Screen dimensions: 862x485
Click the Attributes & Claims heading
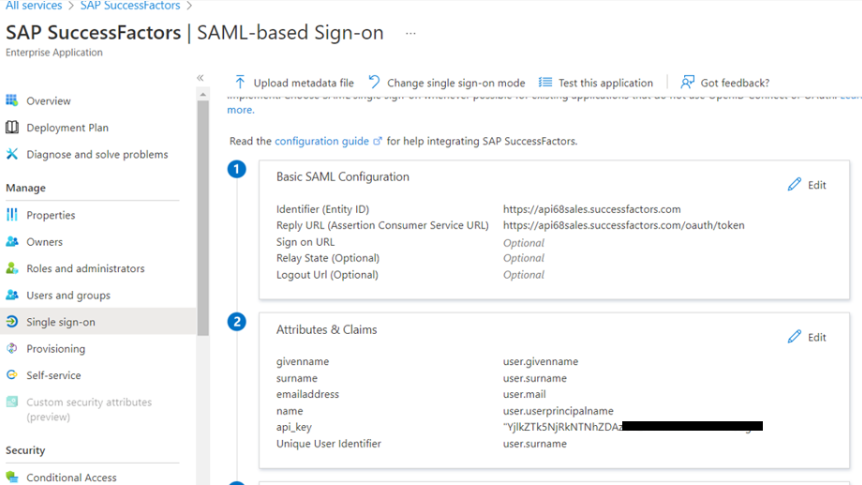click(x=327, y=329)
